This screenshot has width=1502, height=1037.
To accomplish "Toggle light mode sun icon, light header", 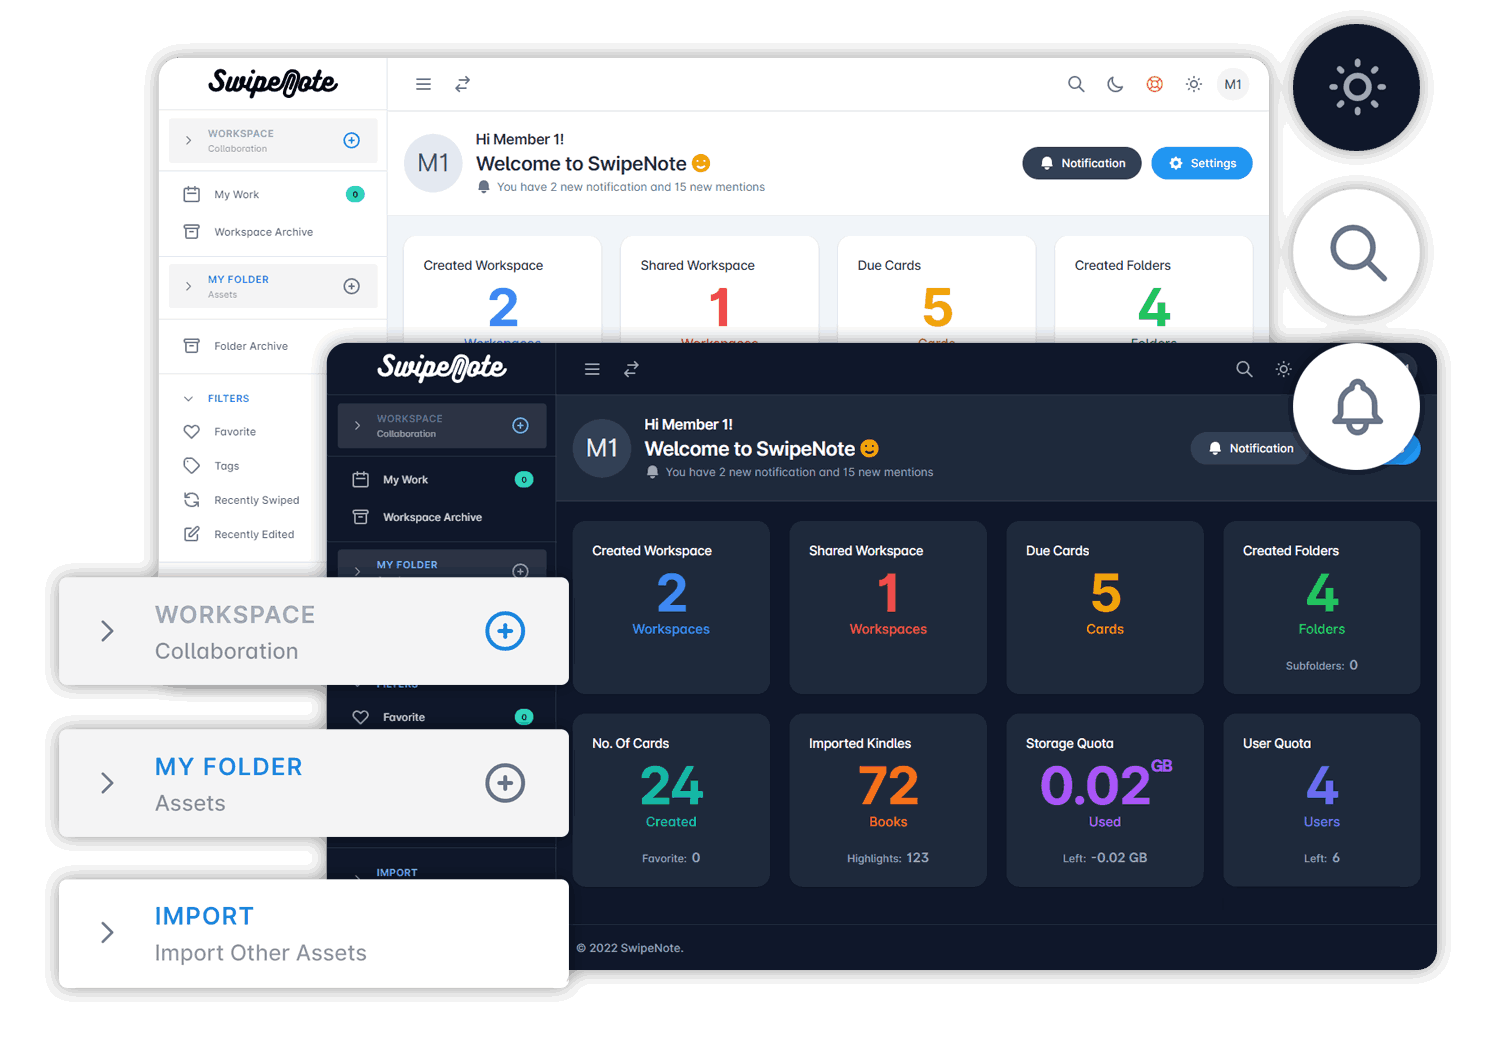I will [1194, 84].
